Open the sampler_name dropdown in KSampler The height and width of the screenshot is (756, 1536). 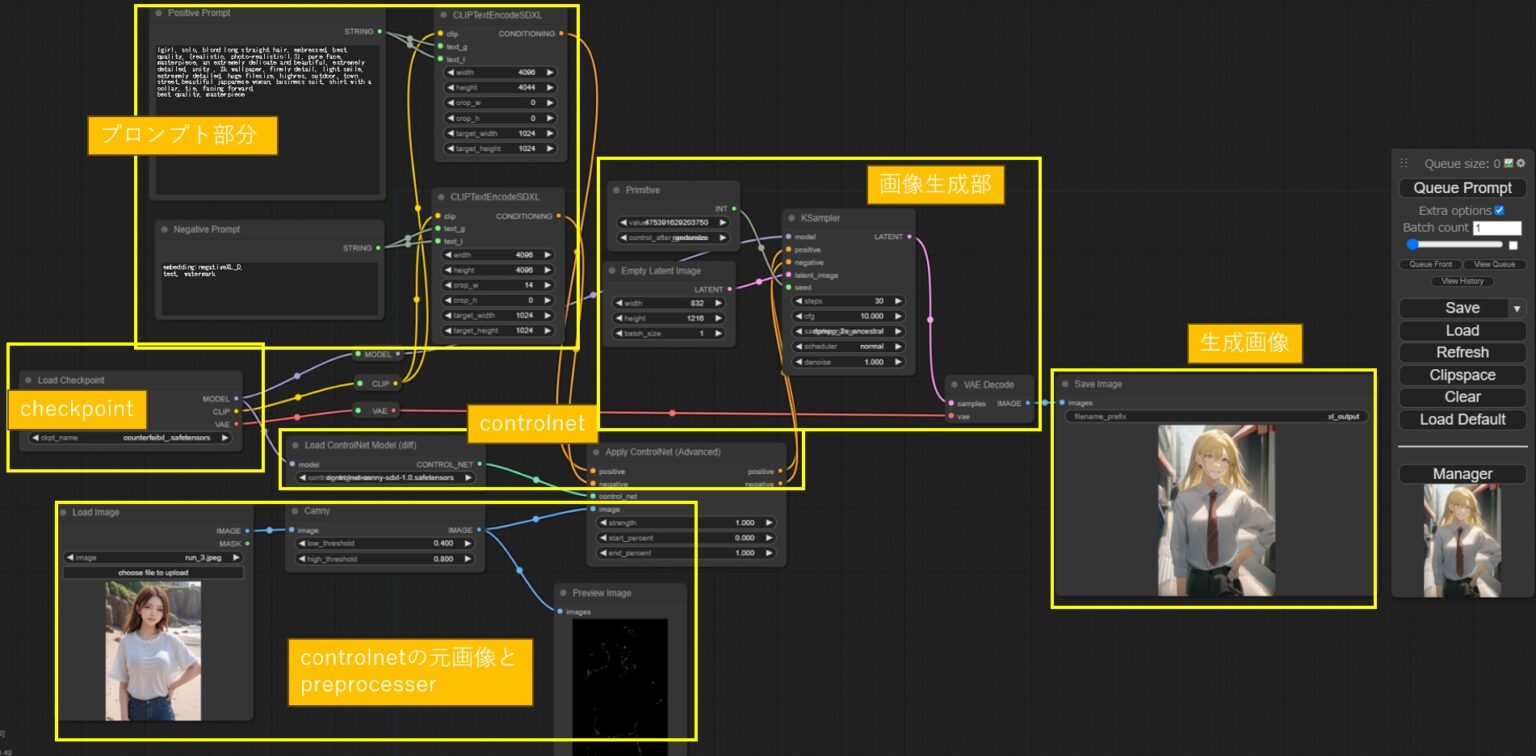tap(845, 331)
